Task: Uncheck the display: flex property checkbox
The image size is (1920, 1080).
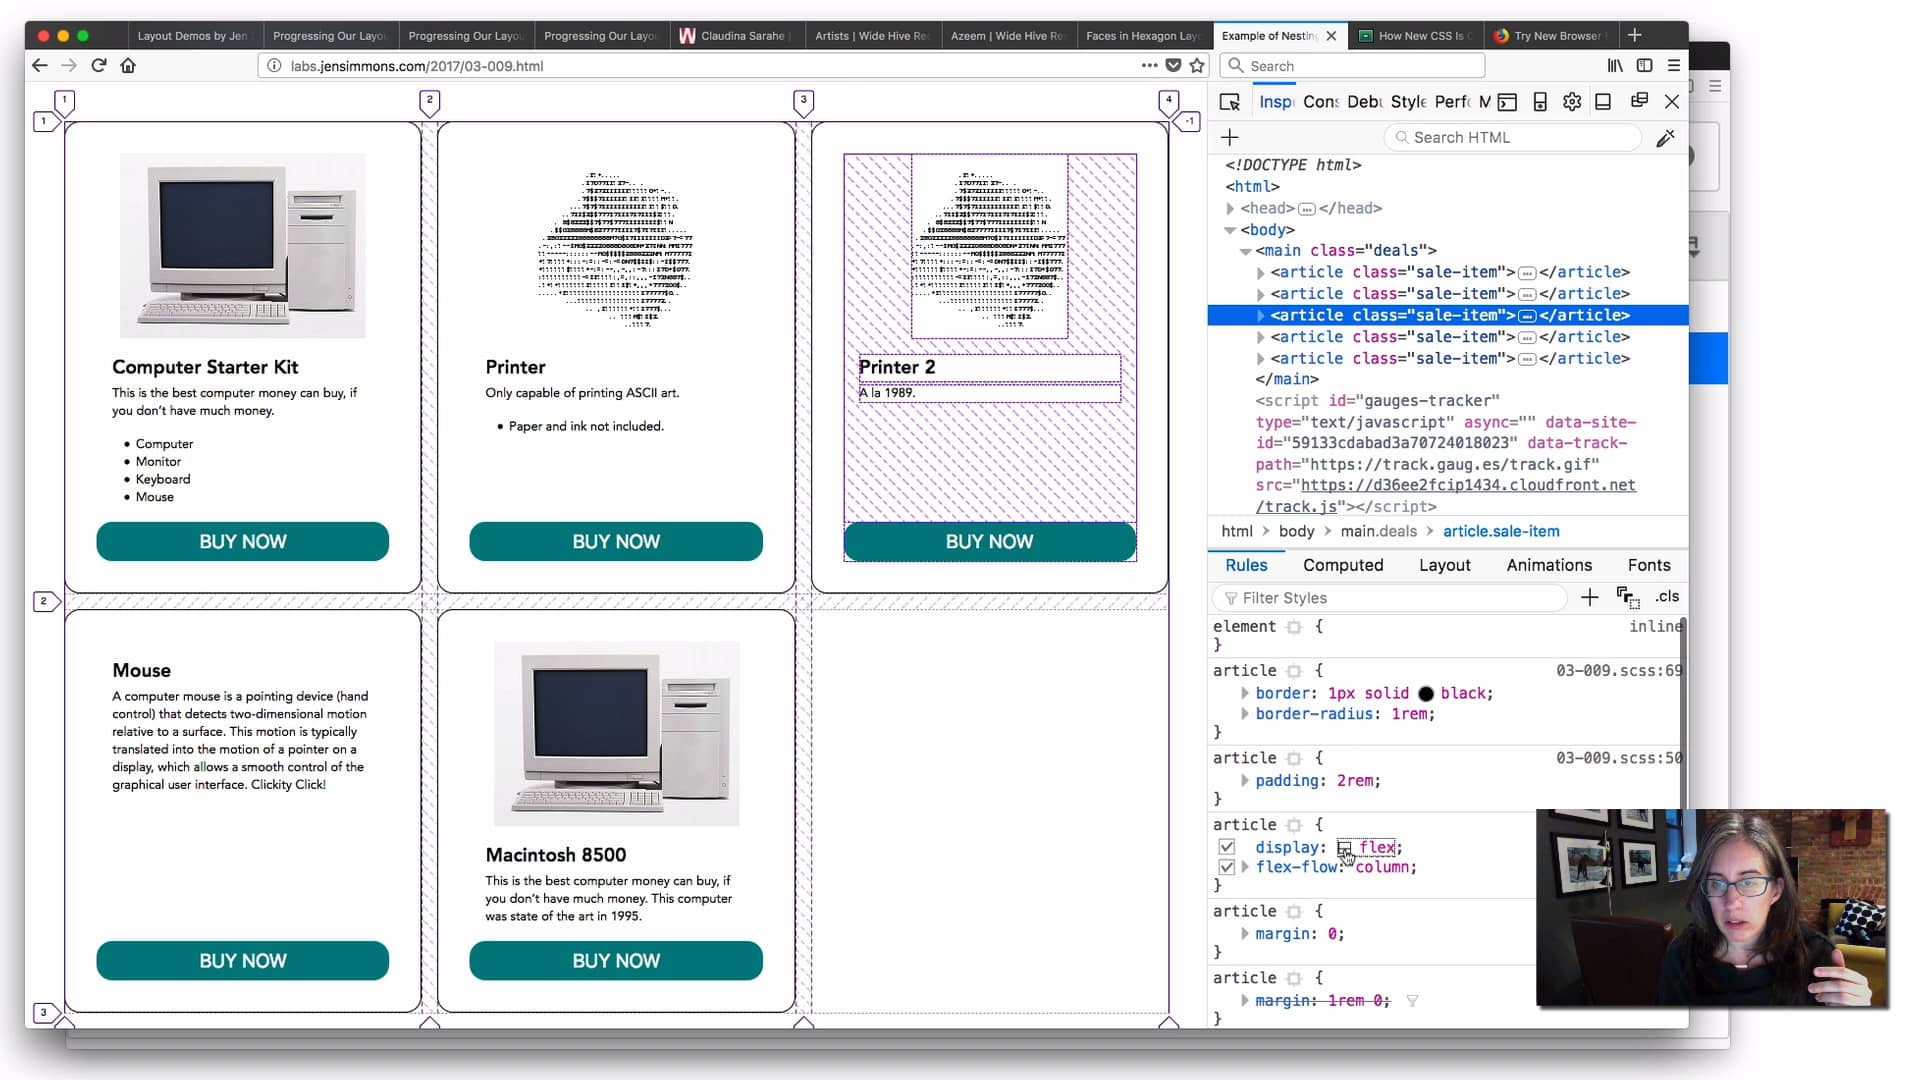Action: (1228, 847)
